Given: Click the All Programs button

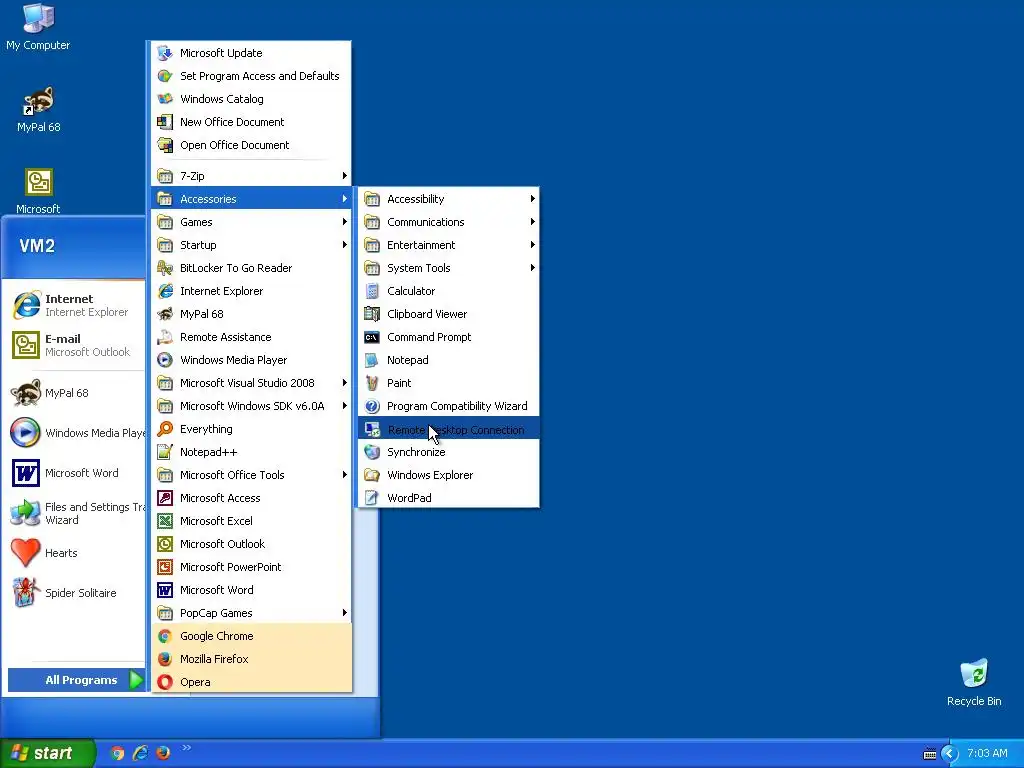Looking at the screenshot, I should coord(76,680).
